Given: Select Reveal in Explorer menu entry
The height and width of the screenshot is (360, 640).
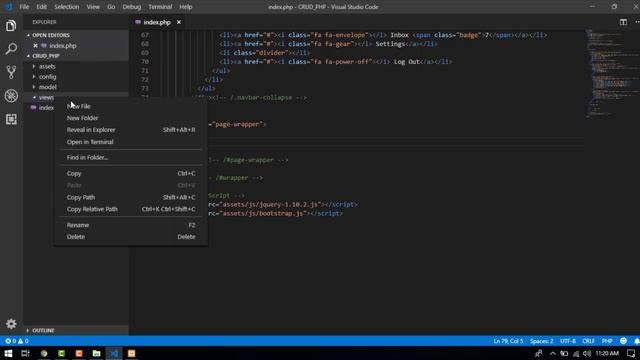Looking at the screenshot, I should pos(131,130).
